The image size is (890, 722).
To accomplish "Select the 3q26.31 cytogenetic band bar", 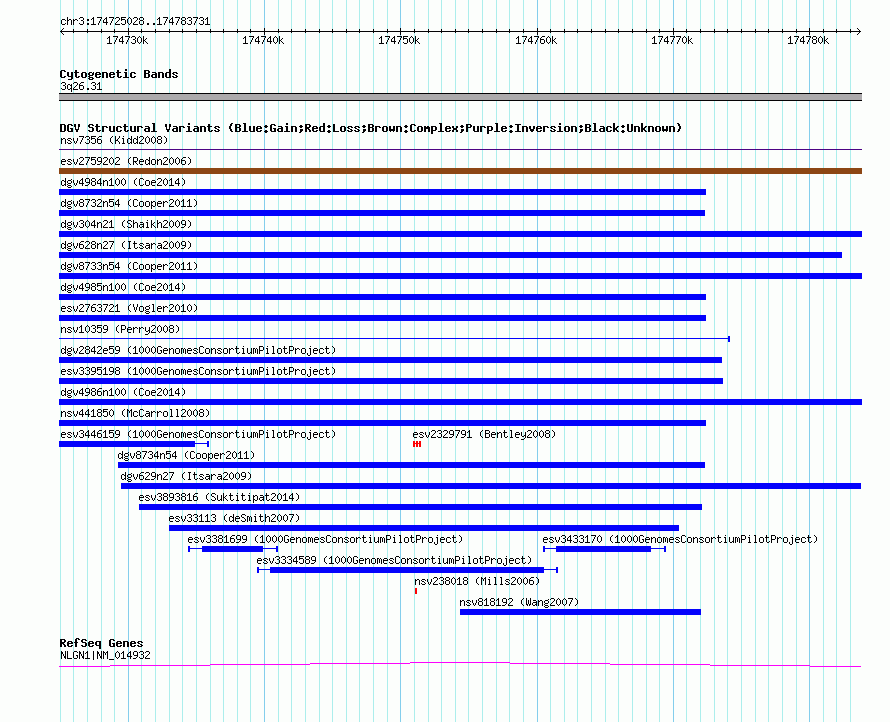I will point(460,97).
